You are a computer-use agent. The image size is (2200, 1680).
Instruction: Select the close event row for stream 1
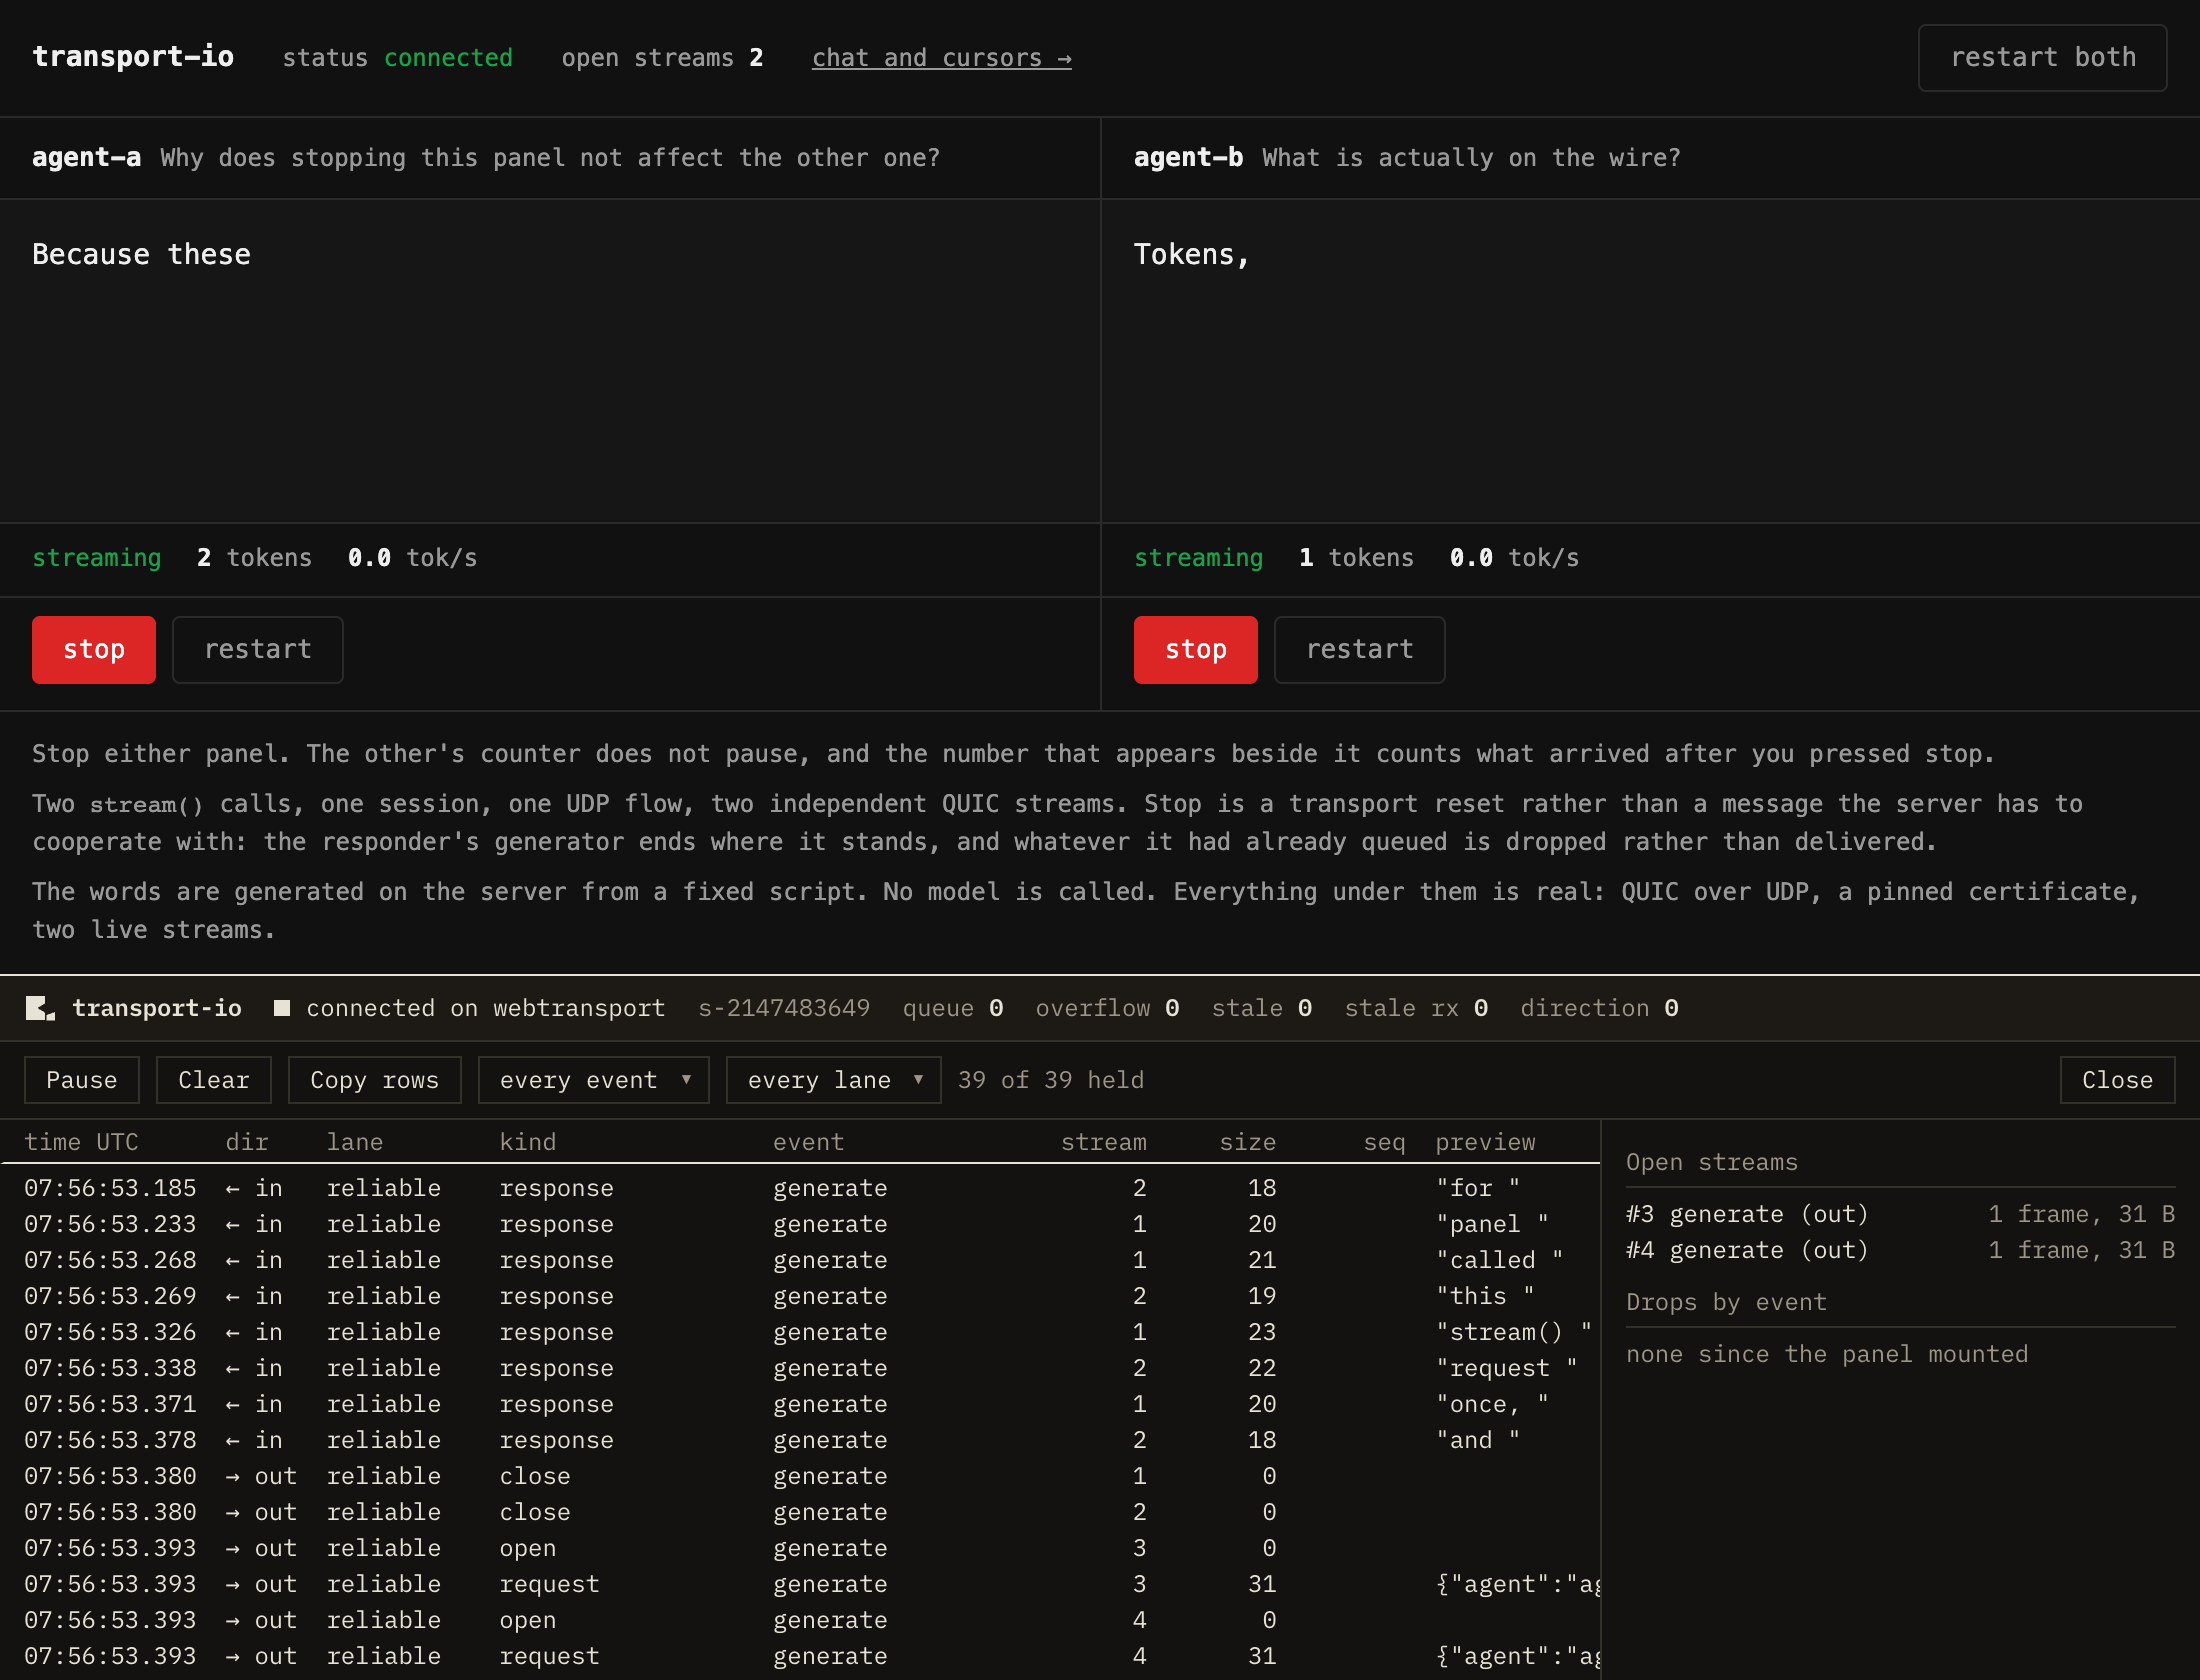(800, 1476)
